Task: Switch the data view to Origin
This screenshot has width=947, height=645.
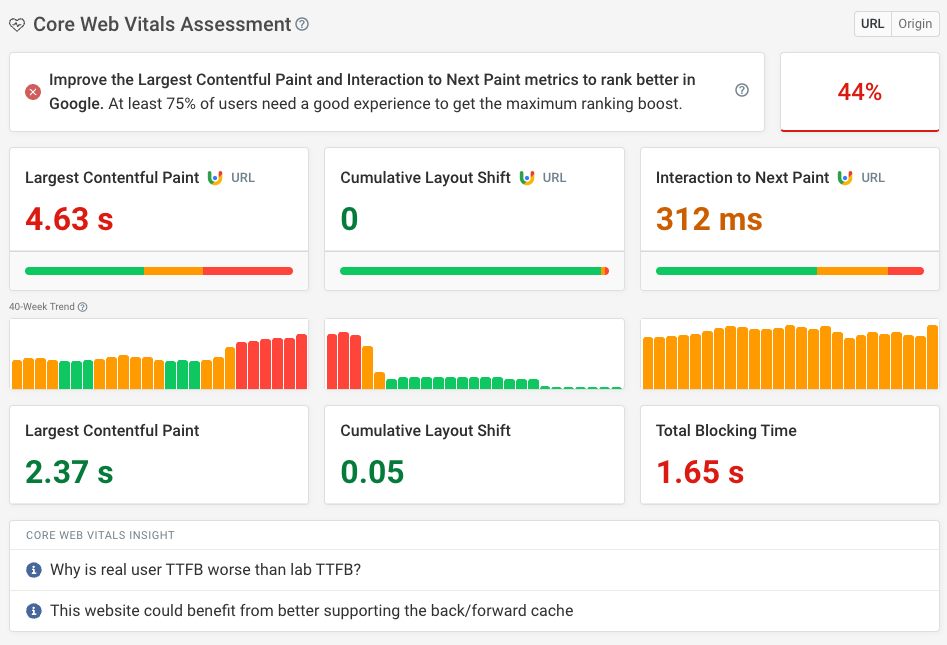Action: 914,23
